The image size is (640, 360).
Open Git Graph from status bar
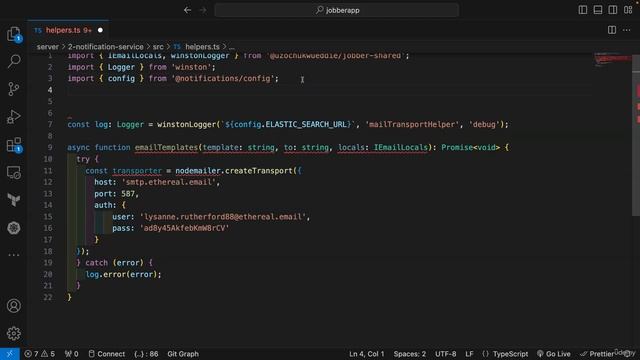click(x=183, y=354)
